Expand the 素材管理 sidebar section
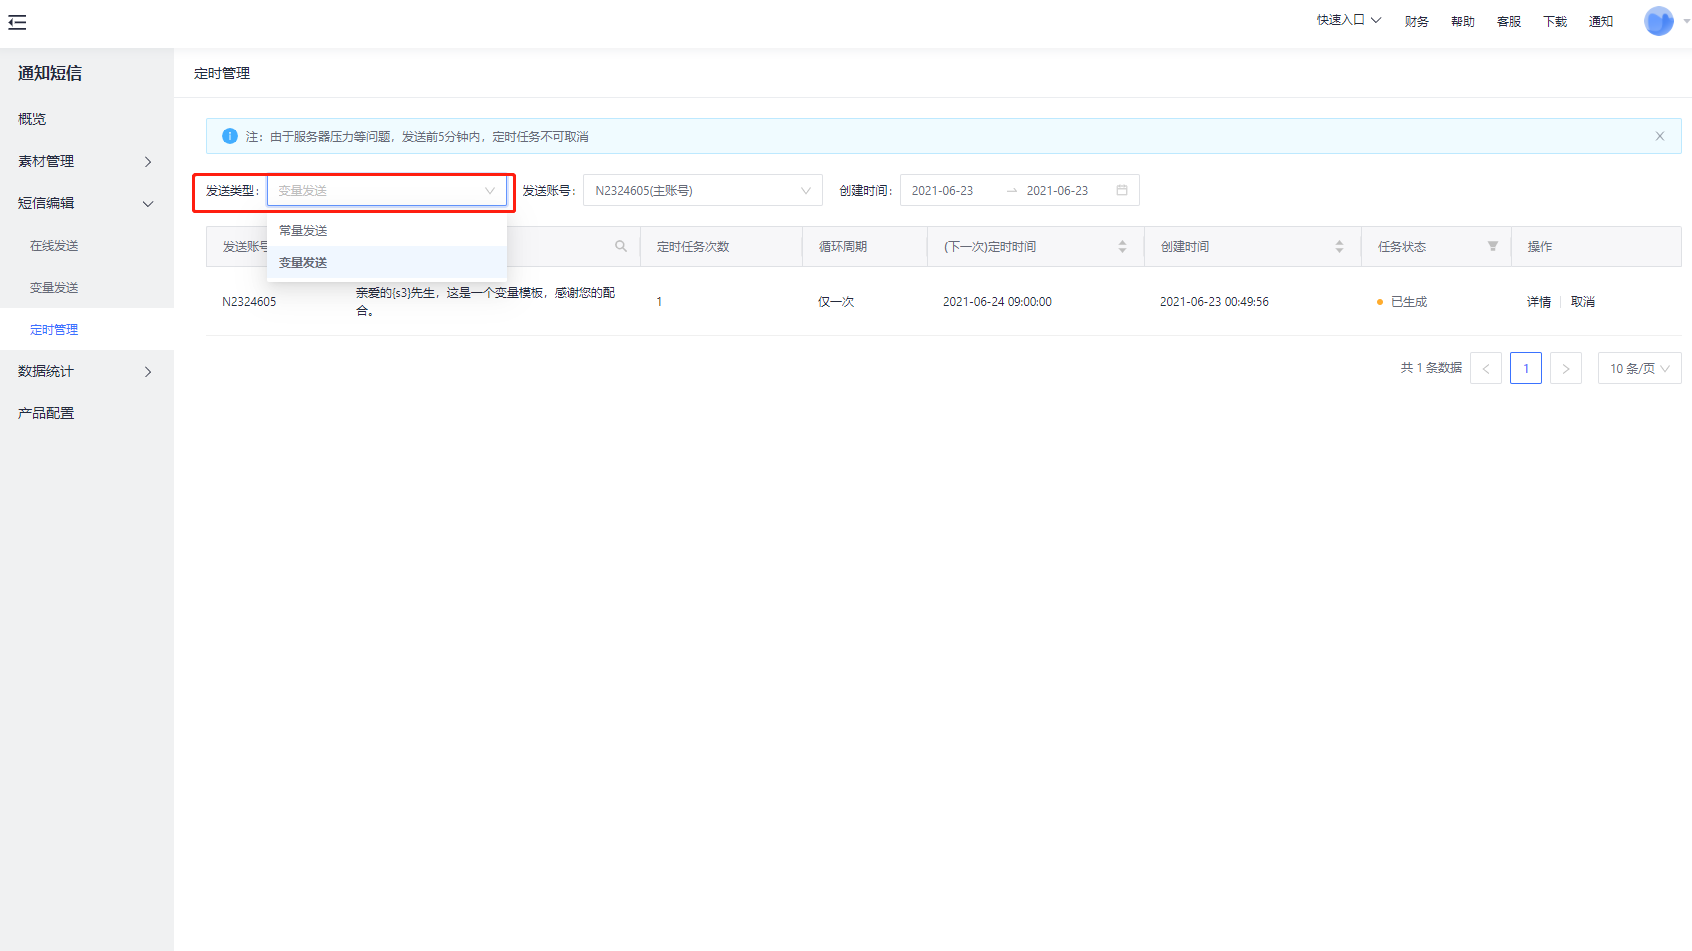This screenshot has width=1692, height=951. (87, 161)
